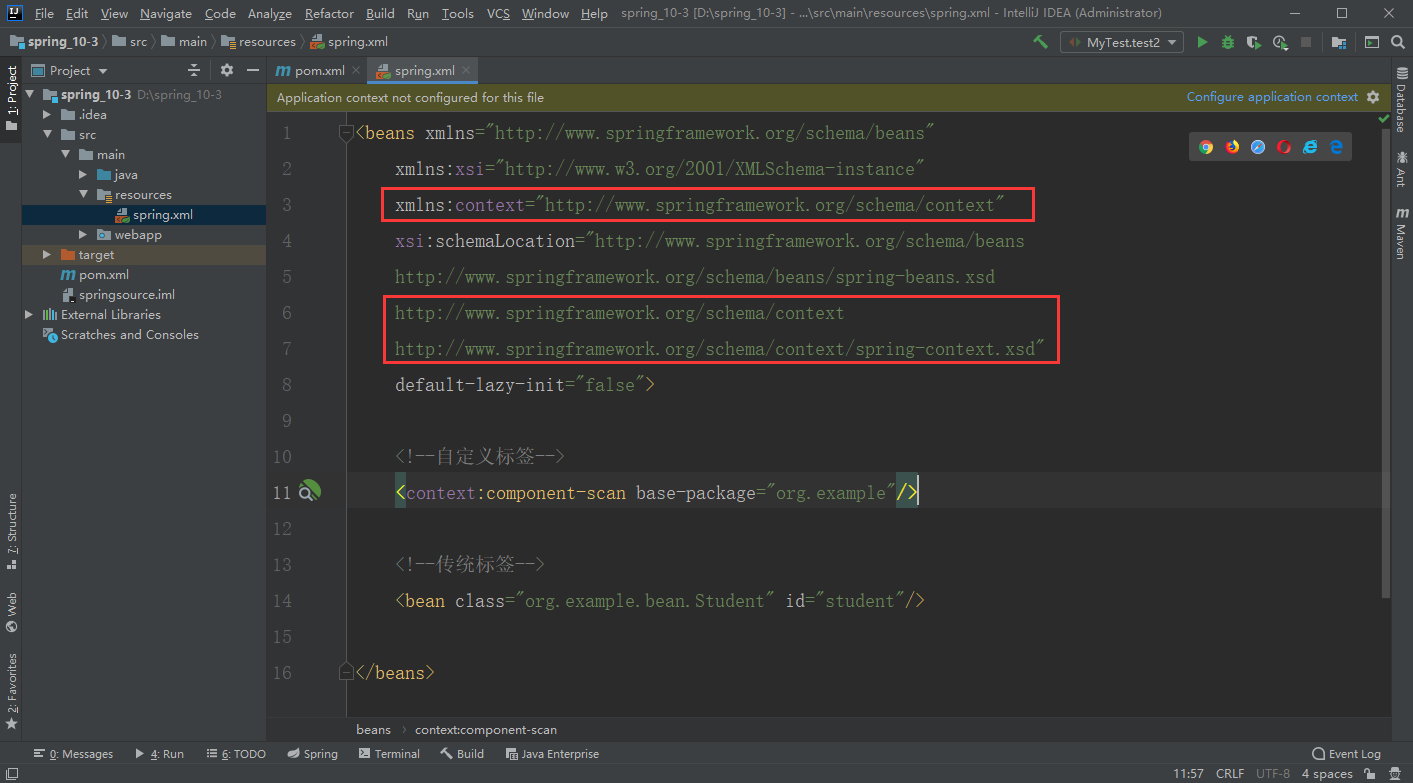Open the MyTest.test2 run configuration dropdown
1413x783 pixels.
pos(1123,42)
